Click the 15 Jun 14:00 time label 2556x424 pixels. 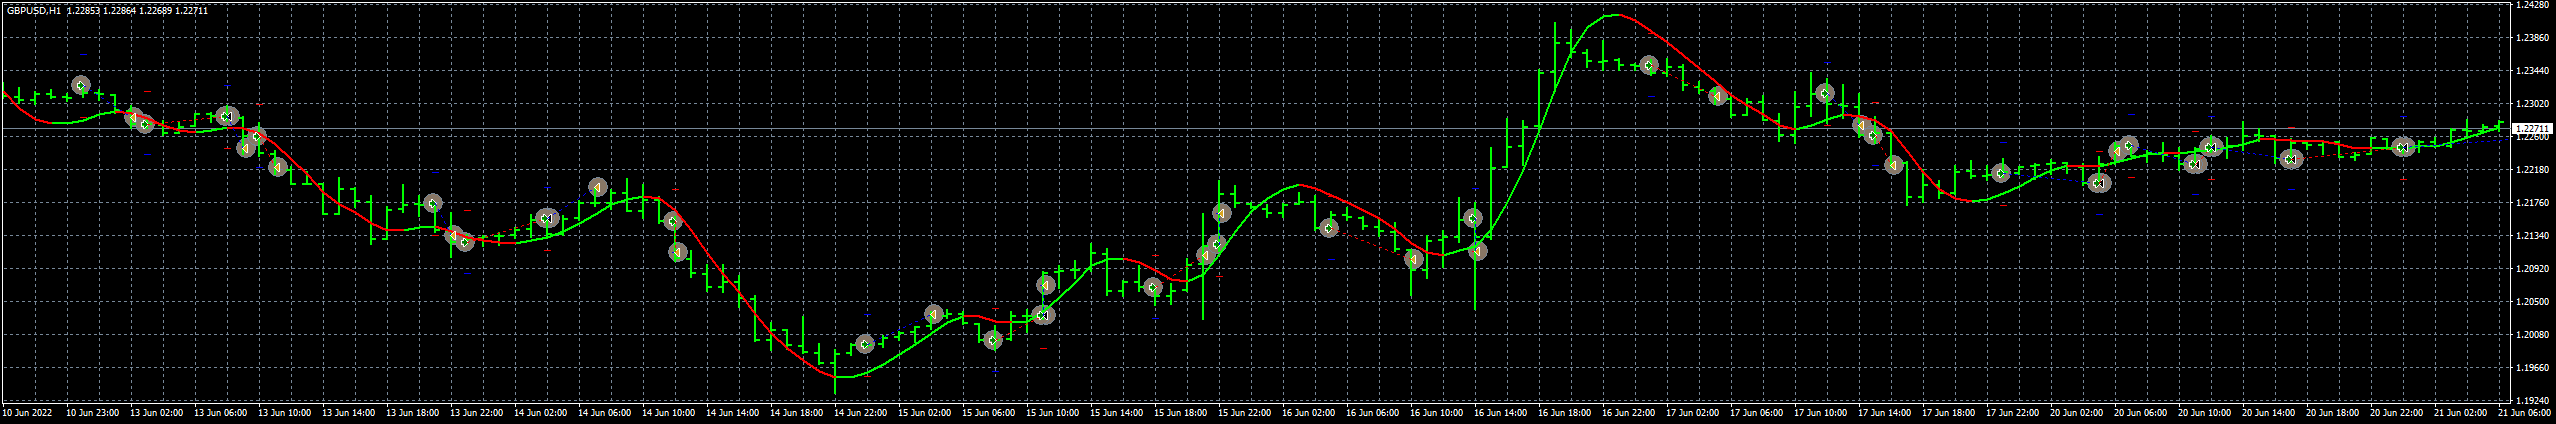[1117, 412]
